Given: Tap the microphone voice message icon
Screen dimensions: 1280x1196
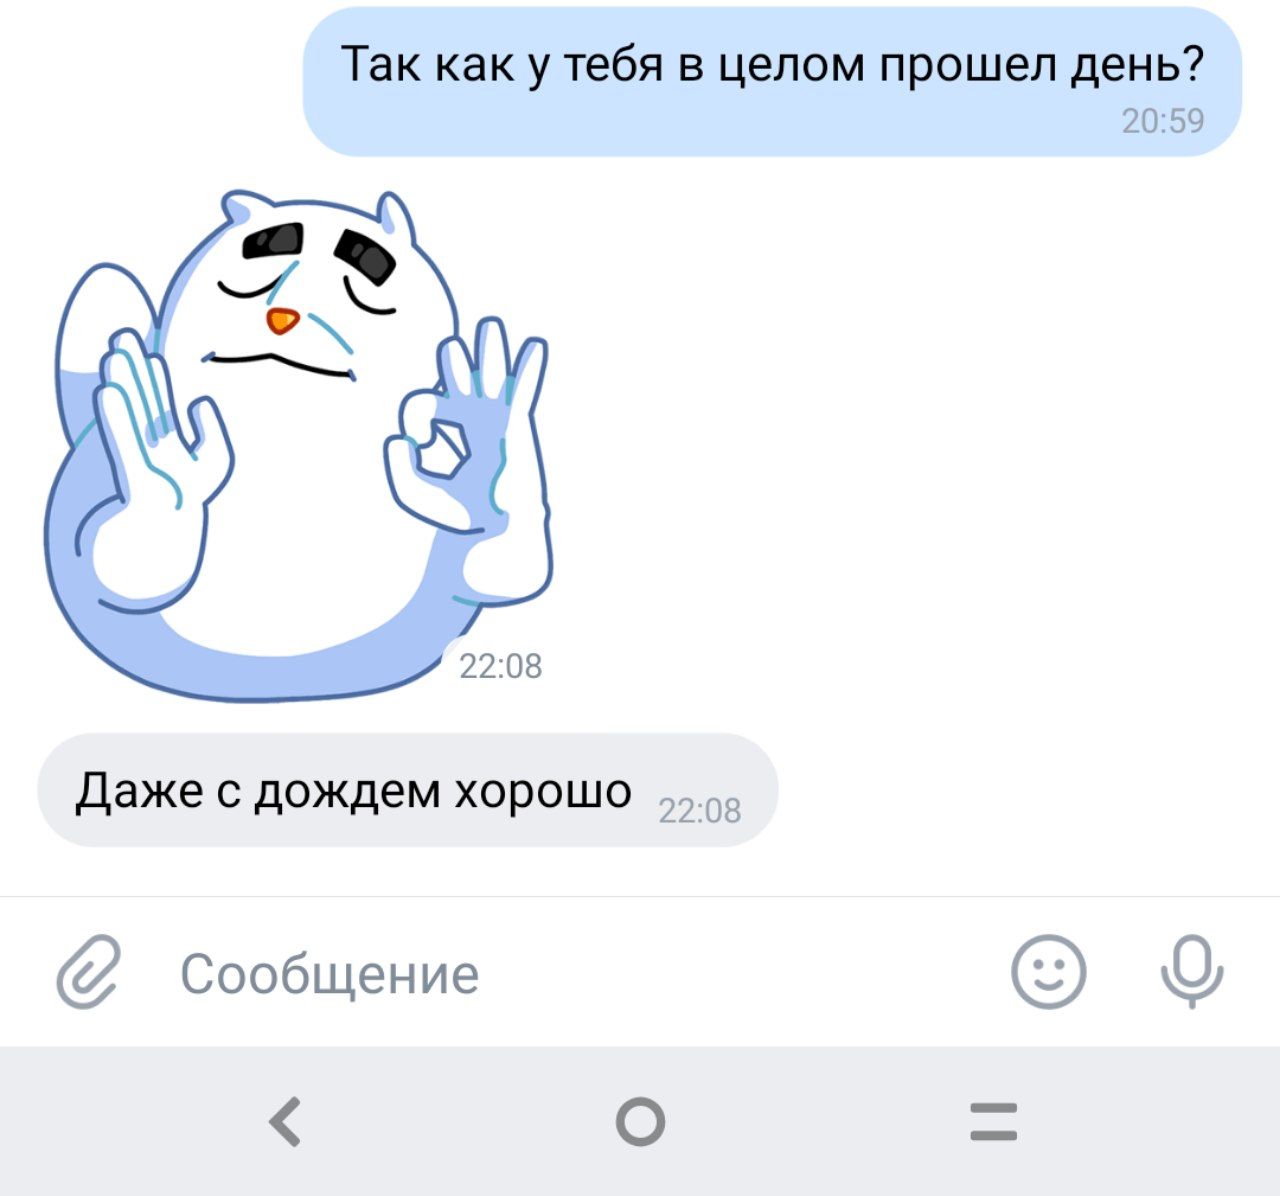Looking at the screenshot, I should click(1191, 970).
